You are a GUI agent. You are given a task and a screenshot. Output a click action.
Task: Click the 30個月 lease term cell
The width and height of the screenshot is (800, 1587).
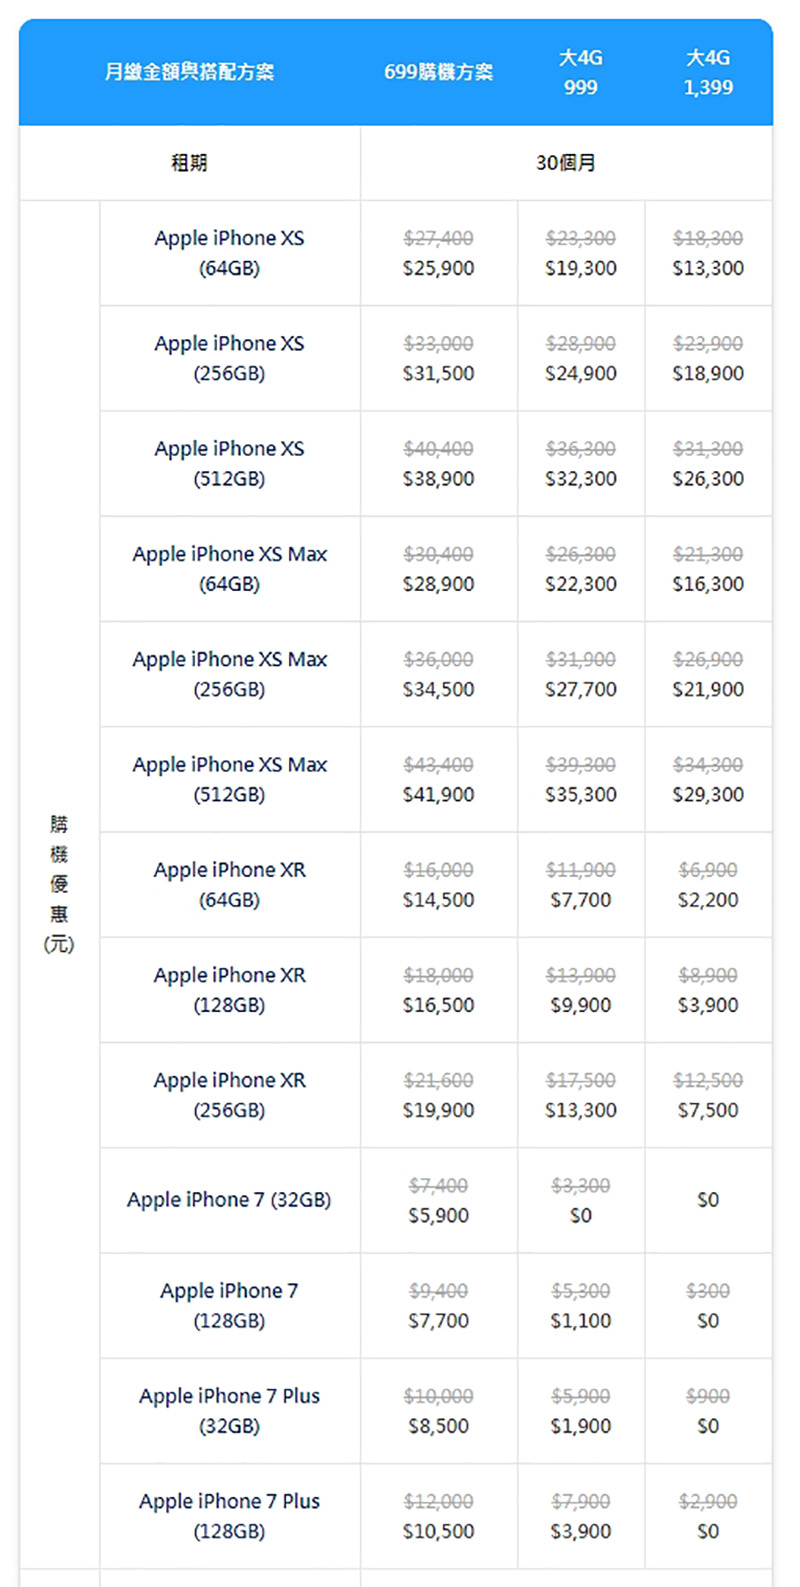tap(566, 162)
